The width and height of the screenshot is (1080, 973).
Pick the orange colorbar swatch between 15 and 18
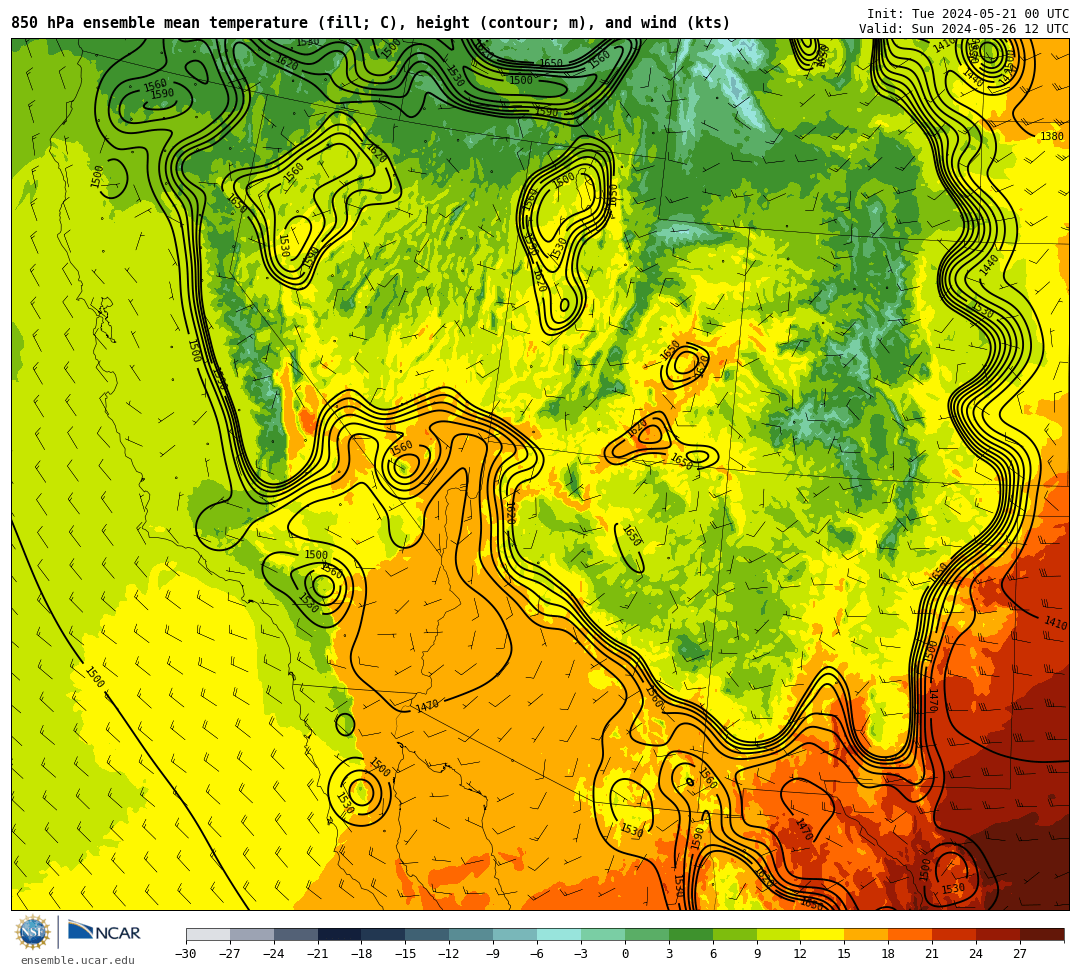click(867, 934)
